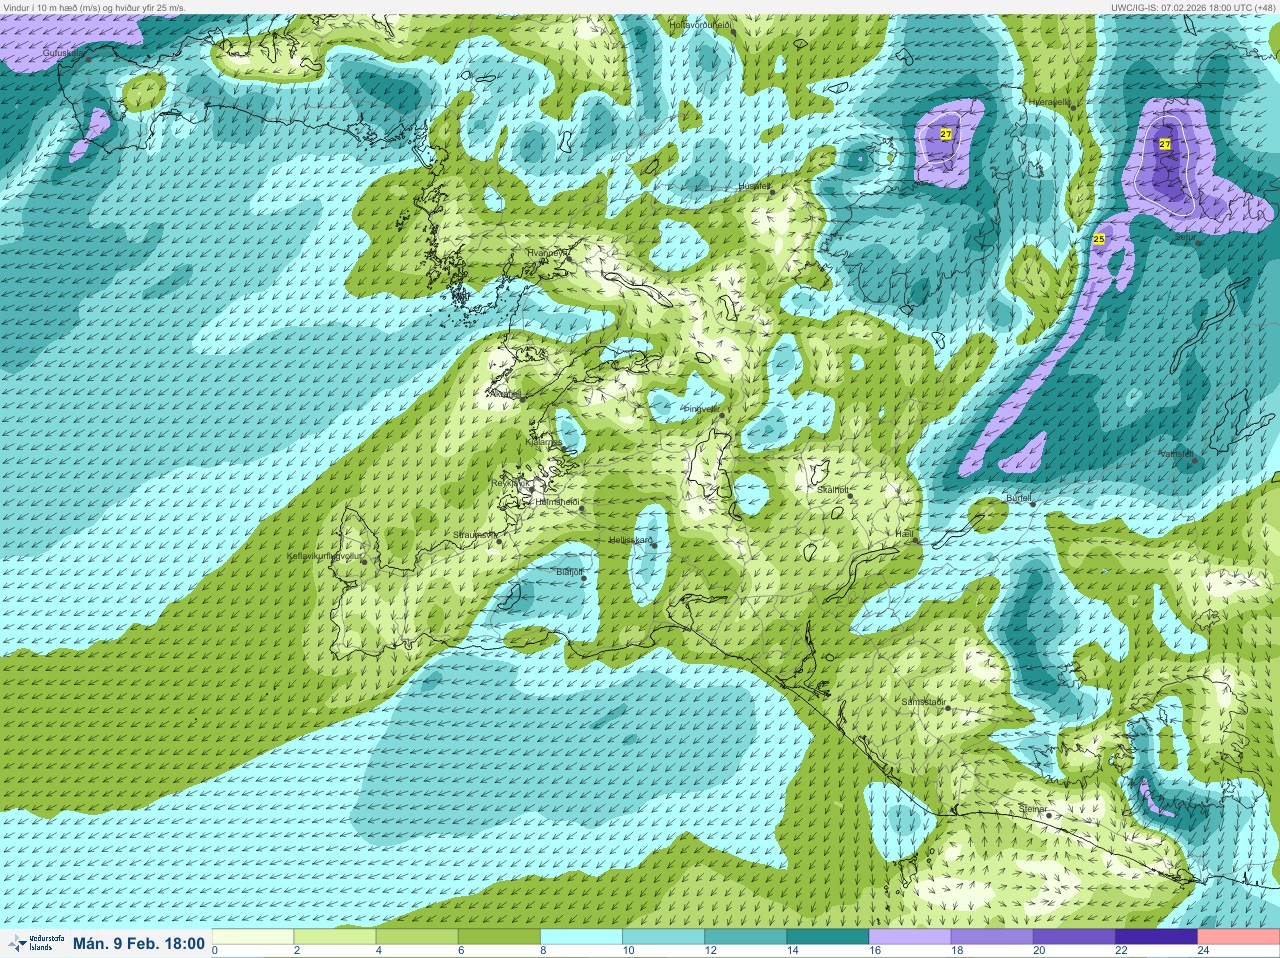Click the Setur station label
Screen dimensions: 1280x958
point(1185,238)
